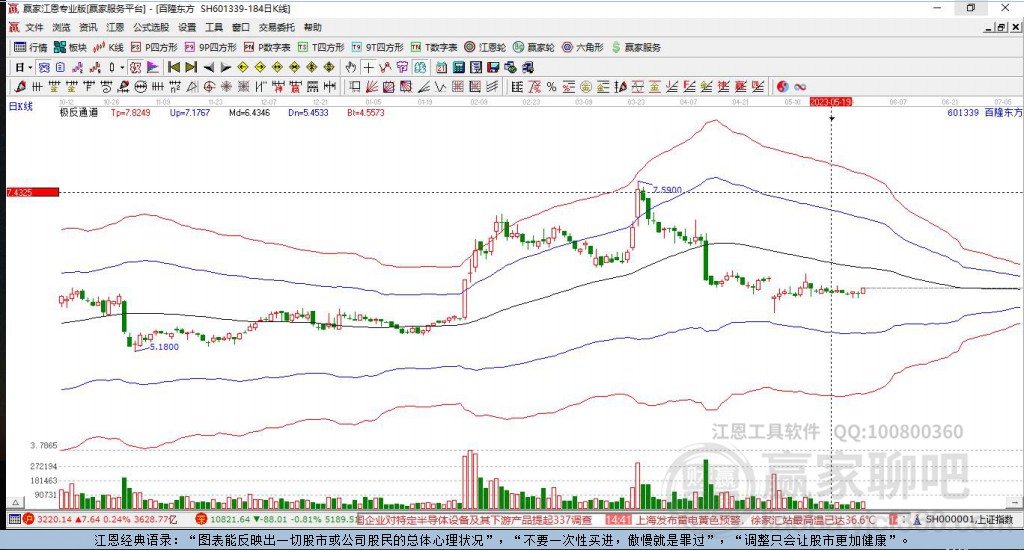Click the yin-yang icon

pos(782,86)
